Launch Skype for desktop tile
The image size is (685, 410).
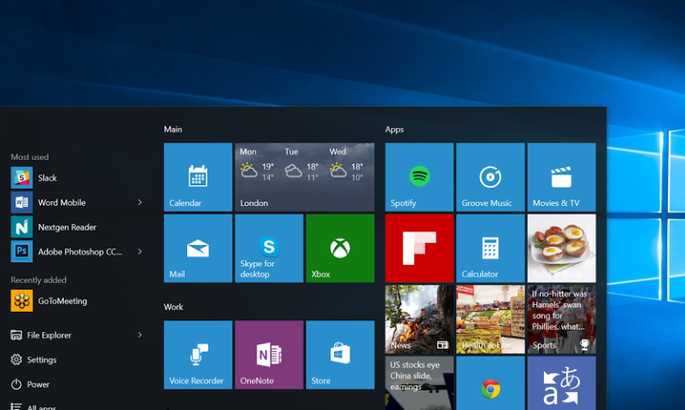click(x=269, y=248)
